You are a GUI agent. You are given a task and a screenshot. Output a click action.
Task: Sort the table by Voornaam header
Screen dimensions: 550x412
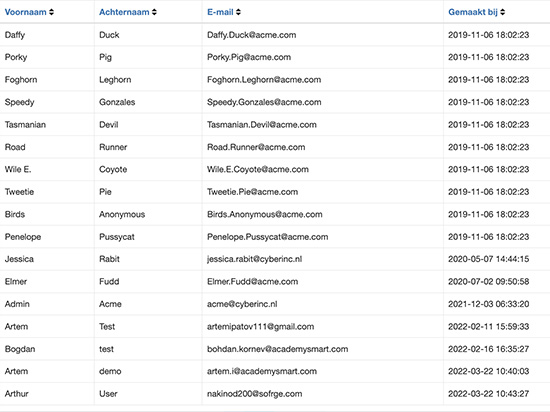tap(26, 12)
